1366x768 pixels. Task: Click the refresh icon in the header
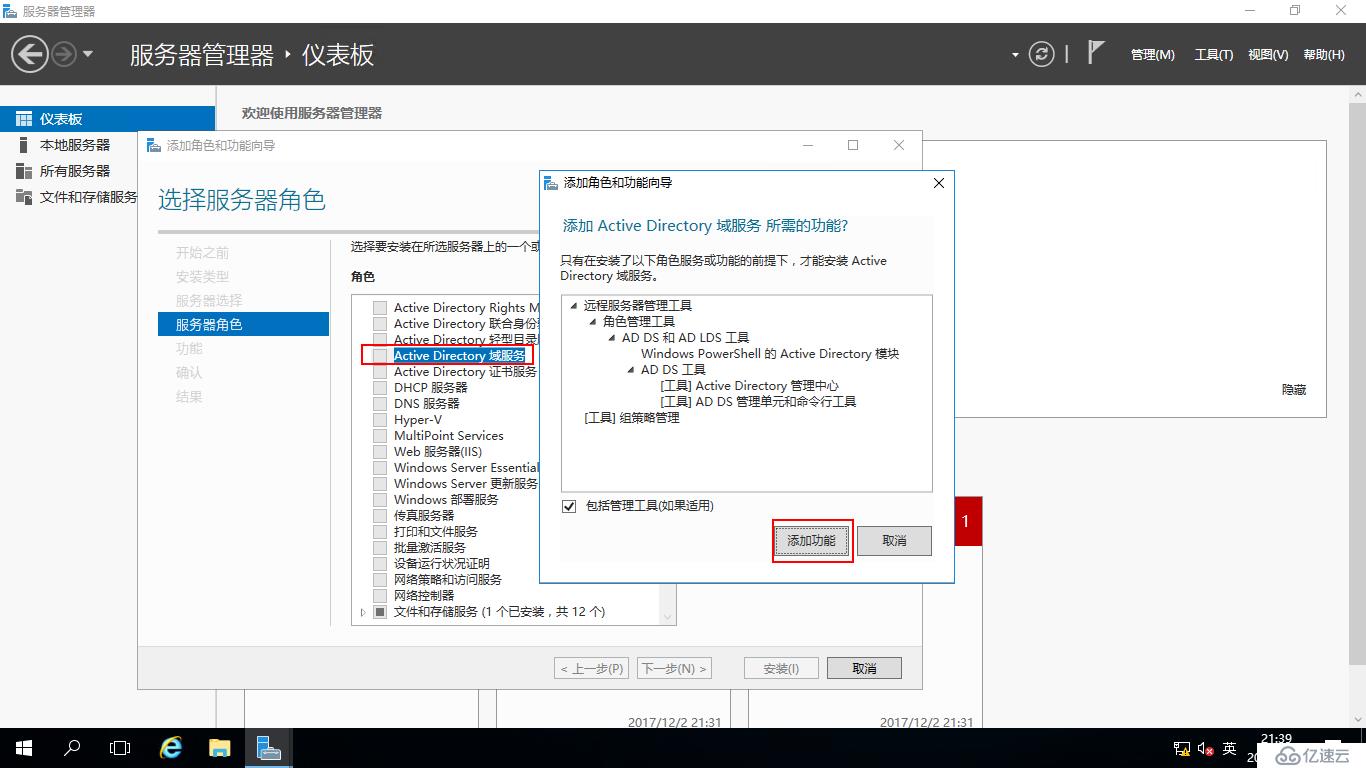[1041, 54]
